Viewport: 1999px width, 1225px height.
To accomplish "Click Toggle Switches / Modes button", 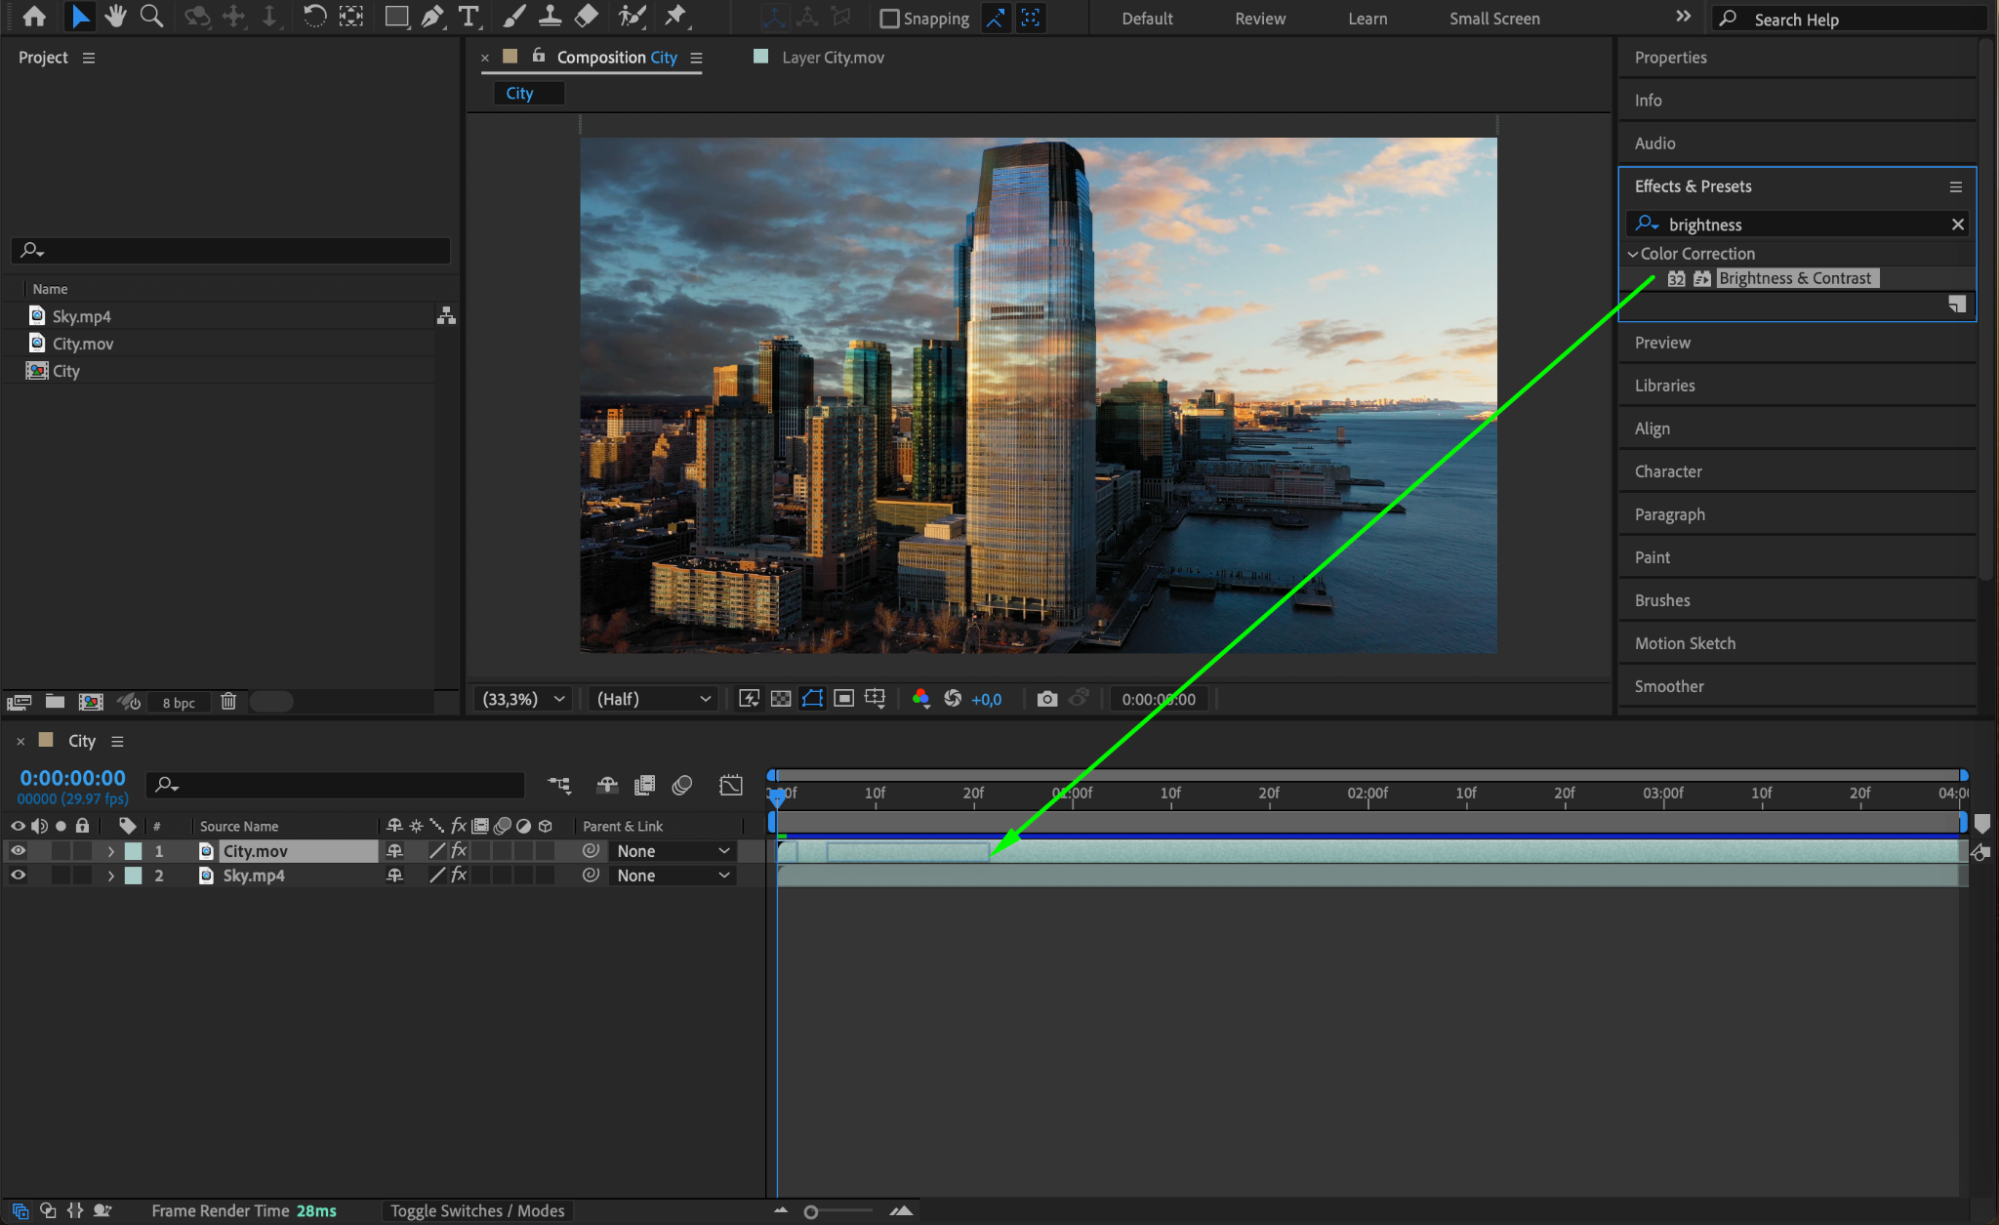I will click(477, 1211).
